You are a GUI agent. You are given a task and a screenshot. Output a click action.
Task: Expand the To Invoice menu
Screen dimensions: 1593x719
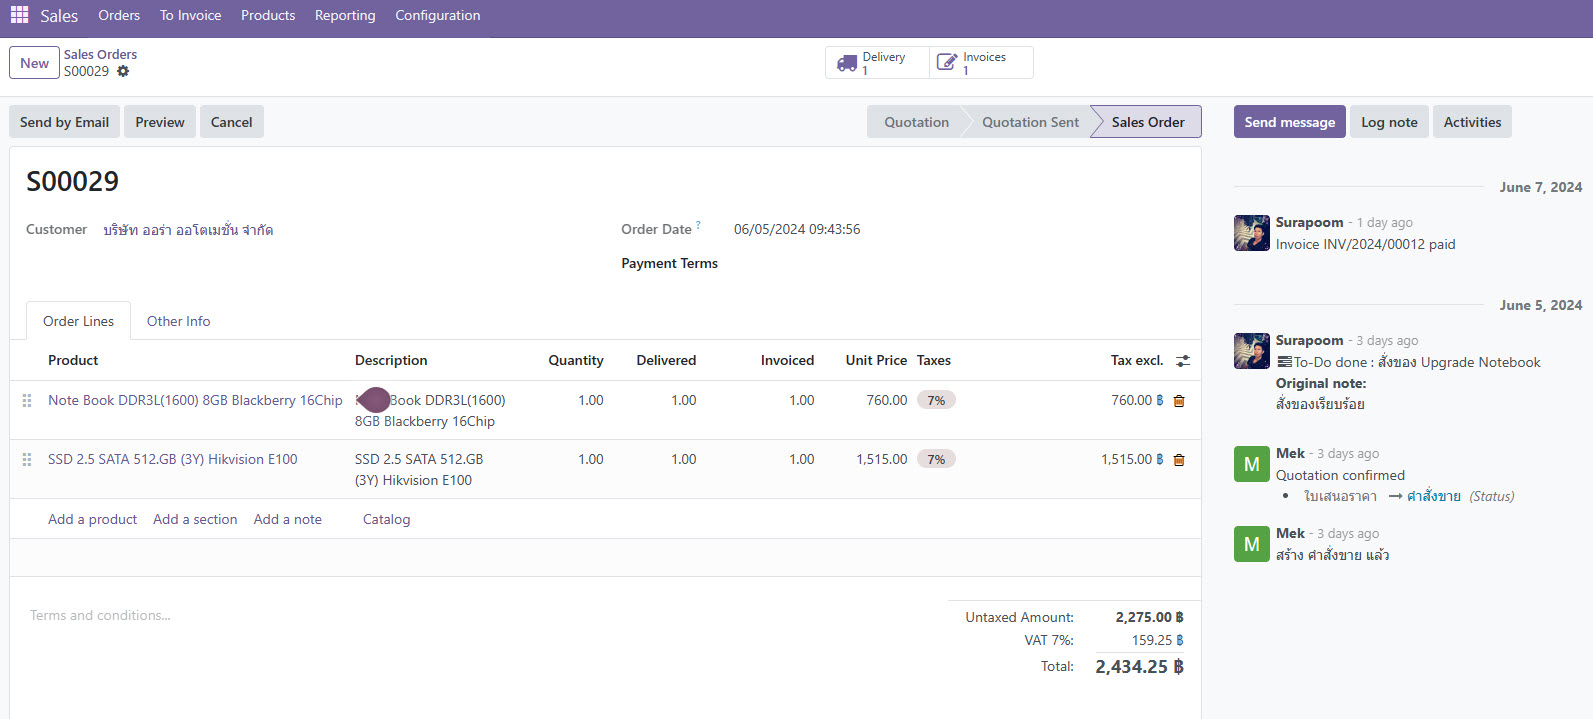click(x=190, y=16)
